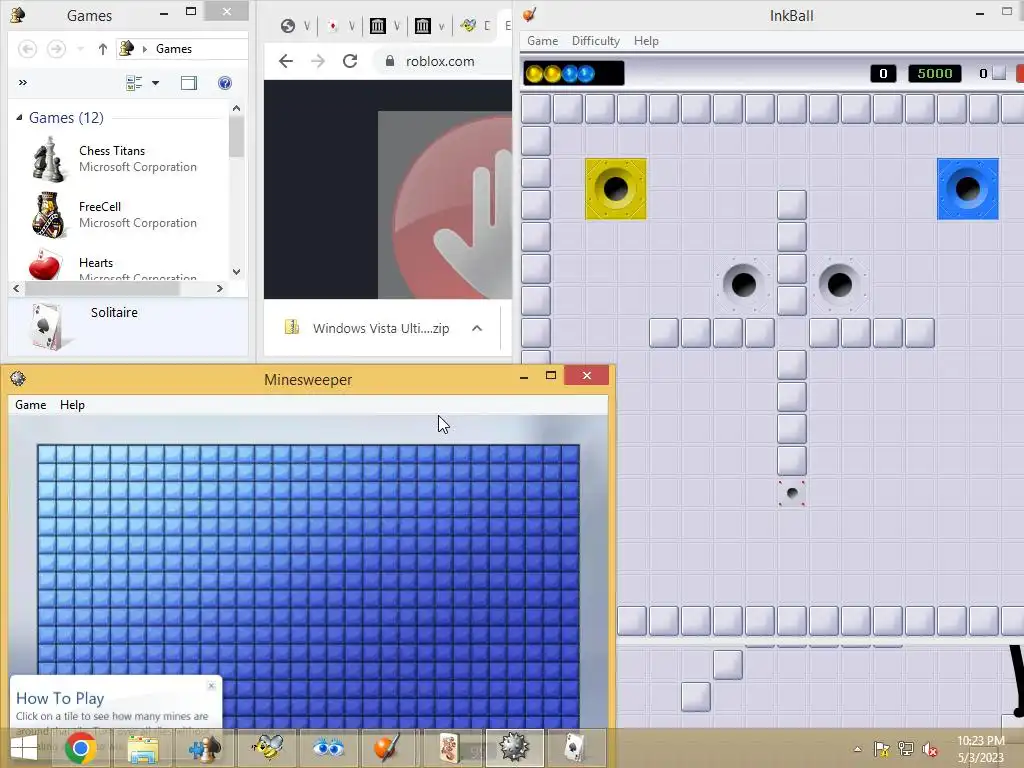This screenshot has height=768, width=1024.
Task: Go back in the Chrome browser
Action: pyautogui.click(x=285, y=61)
